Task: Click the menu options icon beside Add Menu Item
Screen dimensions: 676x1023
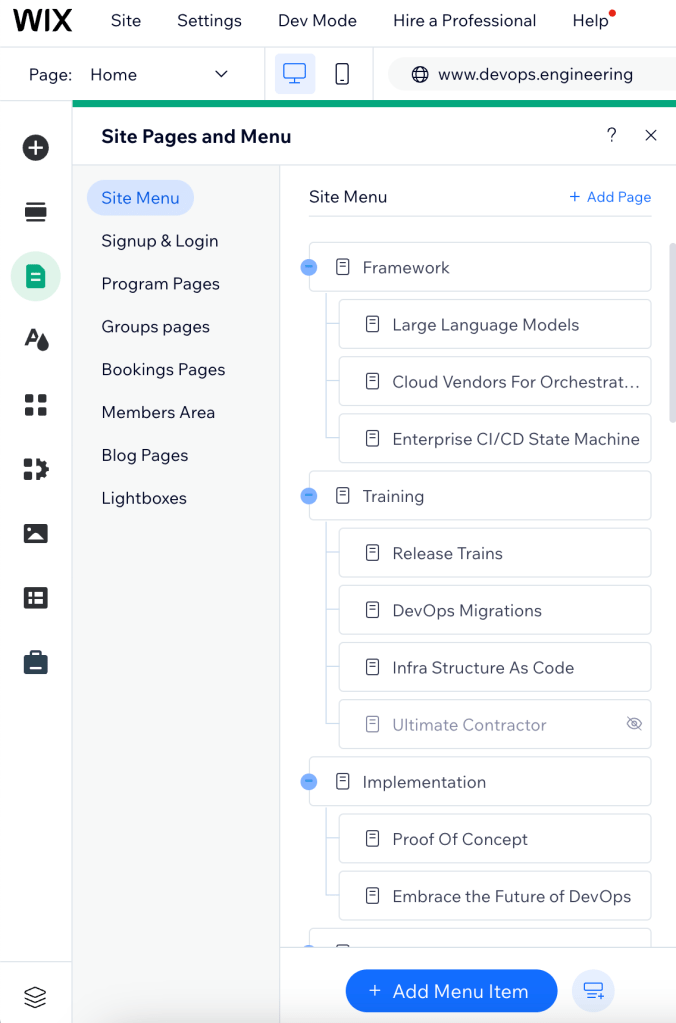Action: pyautogui.click(x=593, y=991)
